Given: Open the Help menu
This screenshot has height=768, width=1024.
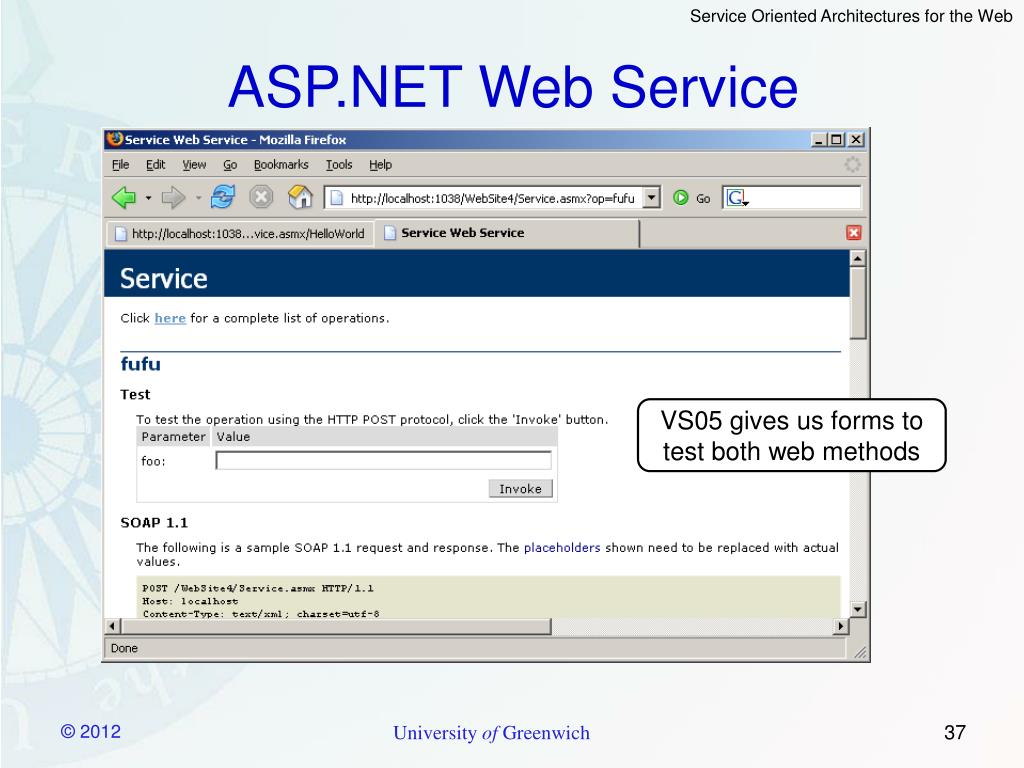Looking at the screenshot, I should (x=380, y=165).
